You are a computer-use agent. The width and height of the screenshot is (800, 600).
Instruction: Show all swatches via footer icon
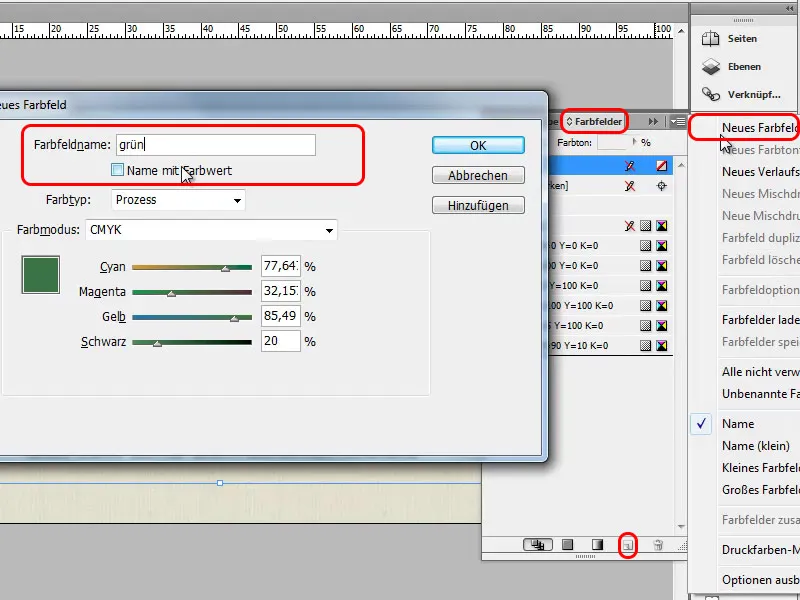point(538,545)
